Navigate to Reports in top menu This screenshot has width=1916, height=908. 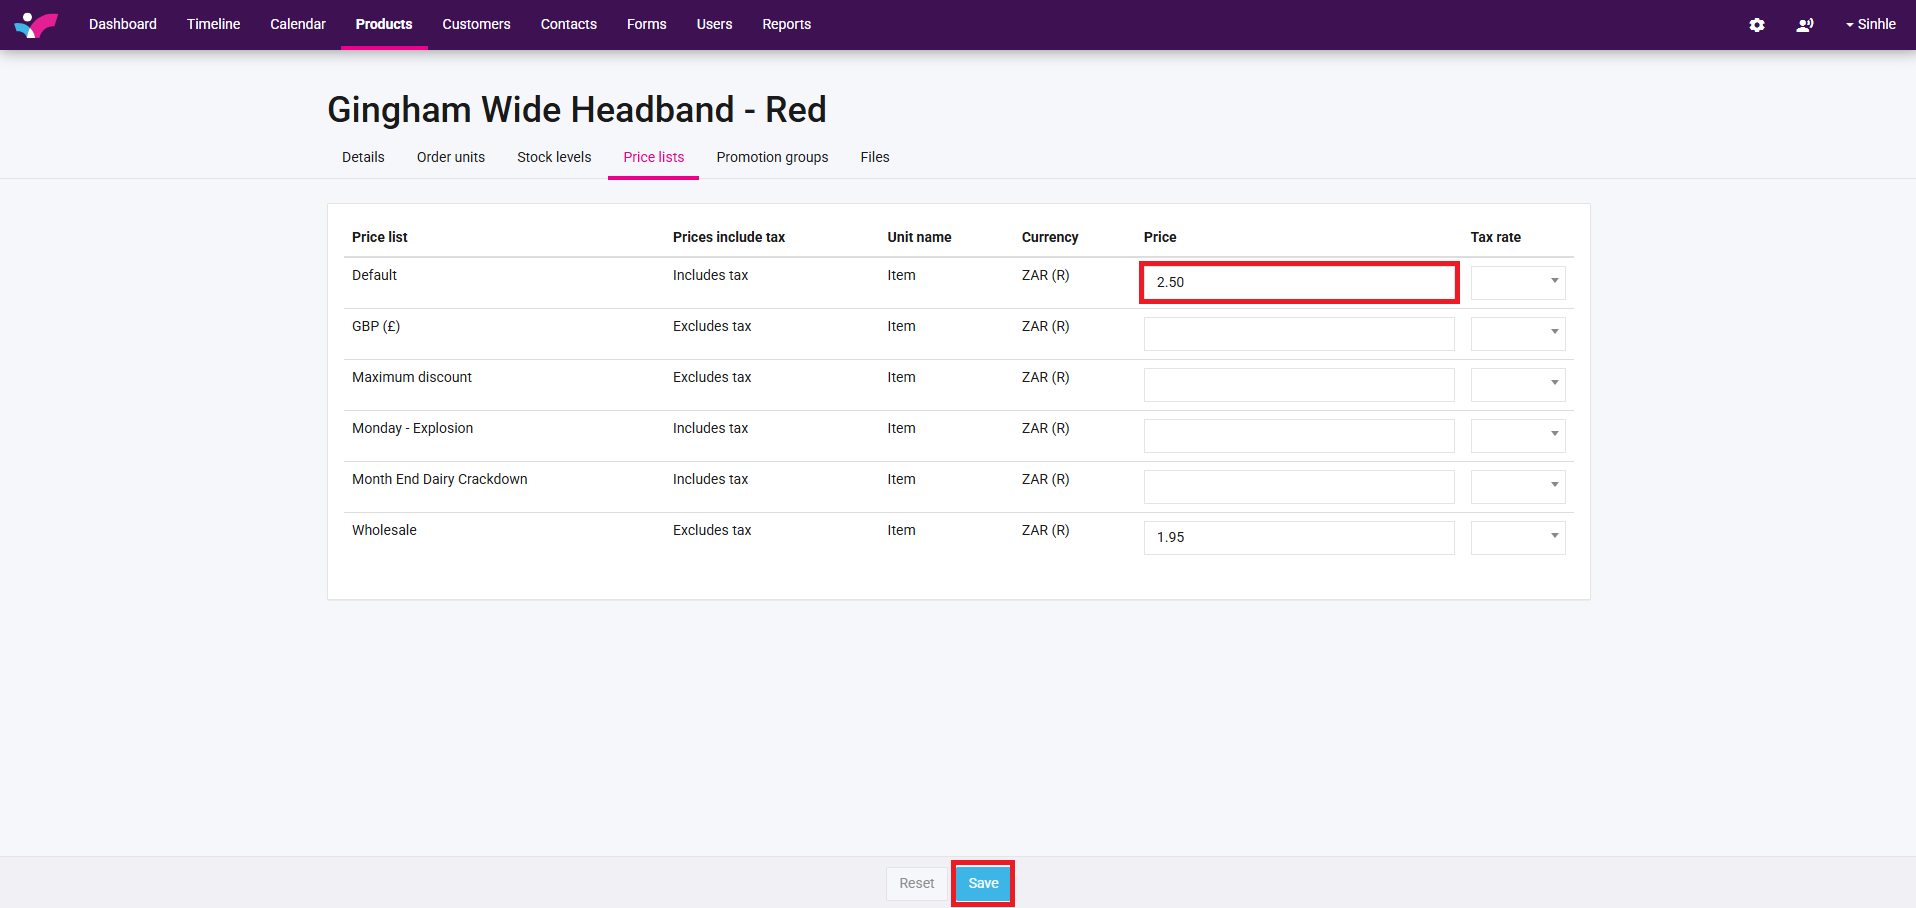786,24
